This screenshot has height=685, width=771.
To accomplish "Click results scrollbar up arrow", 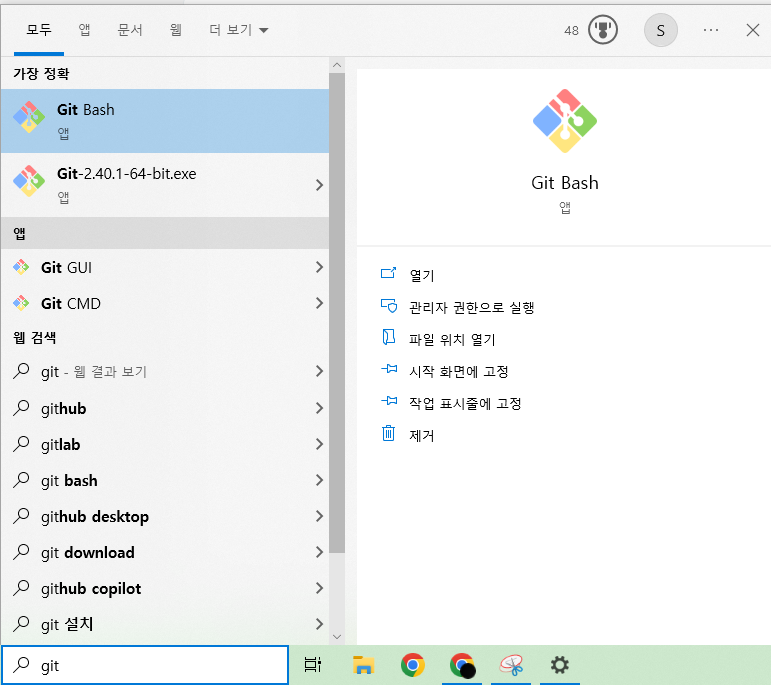I will (337, 65).
